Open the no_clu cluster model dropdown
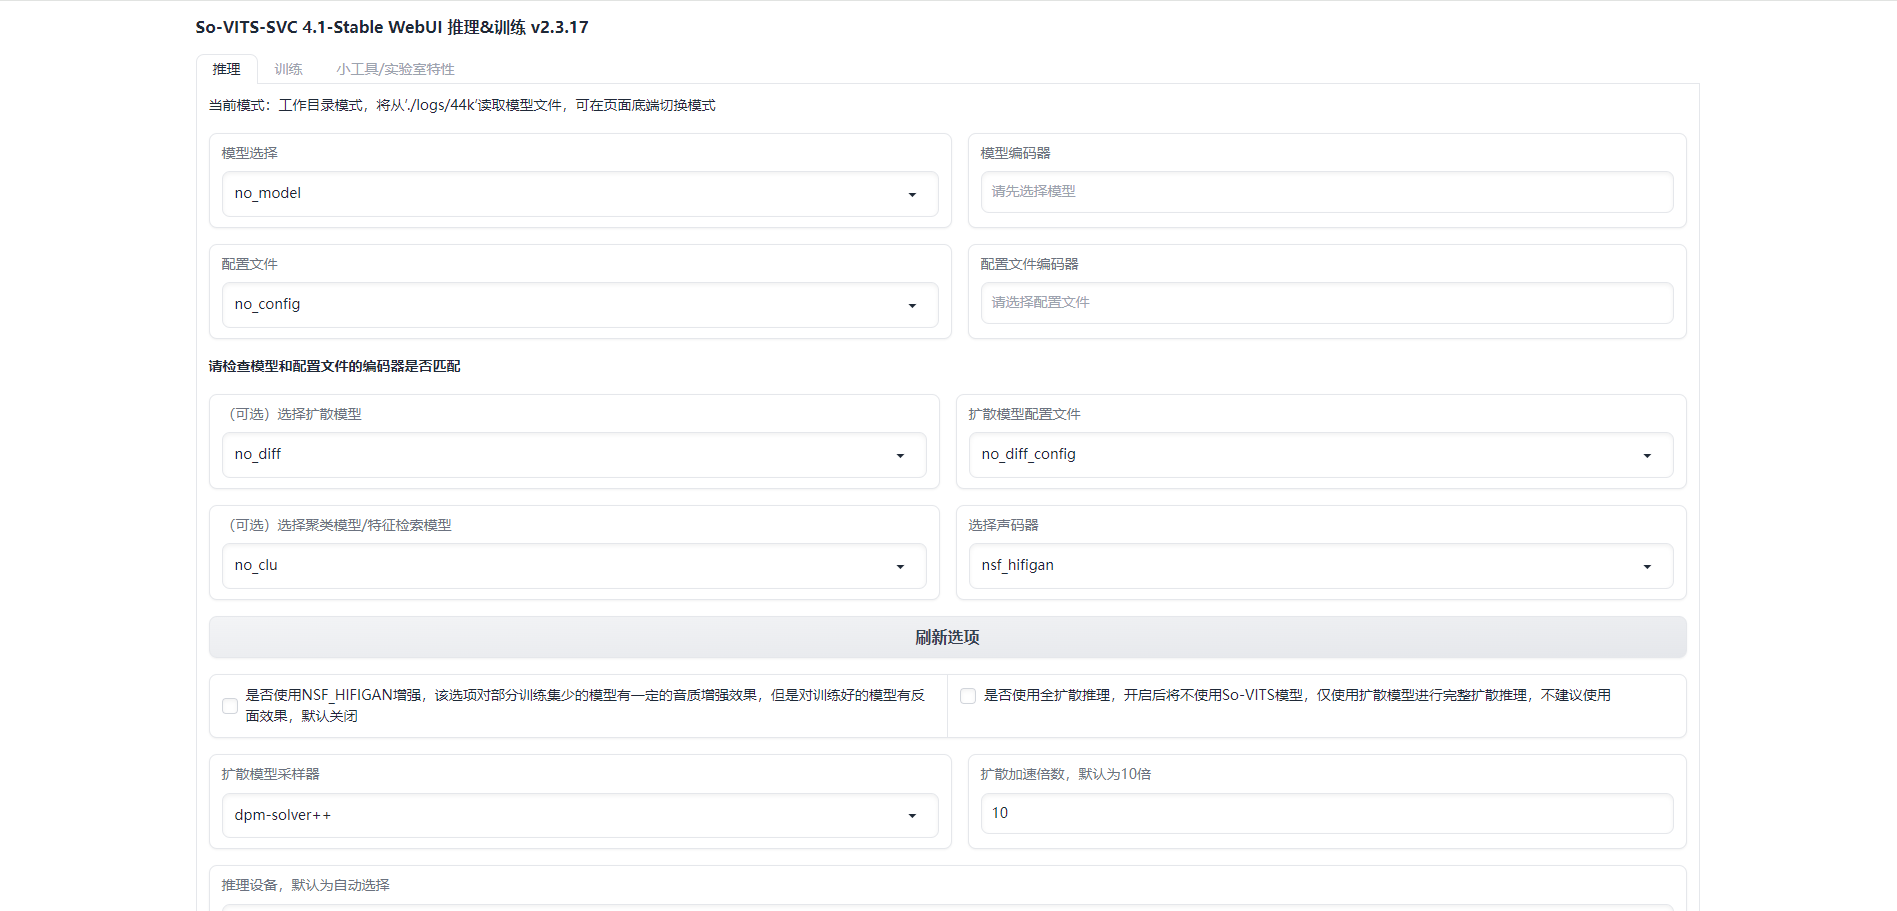 574,566
